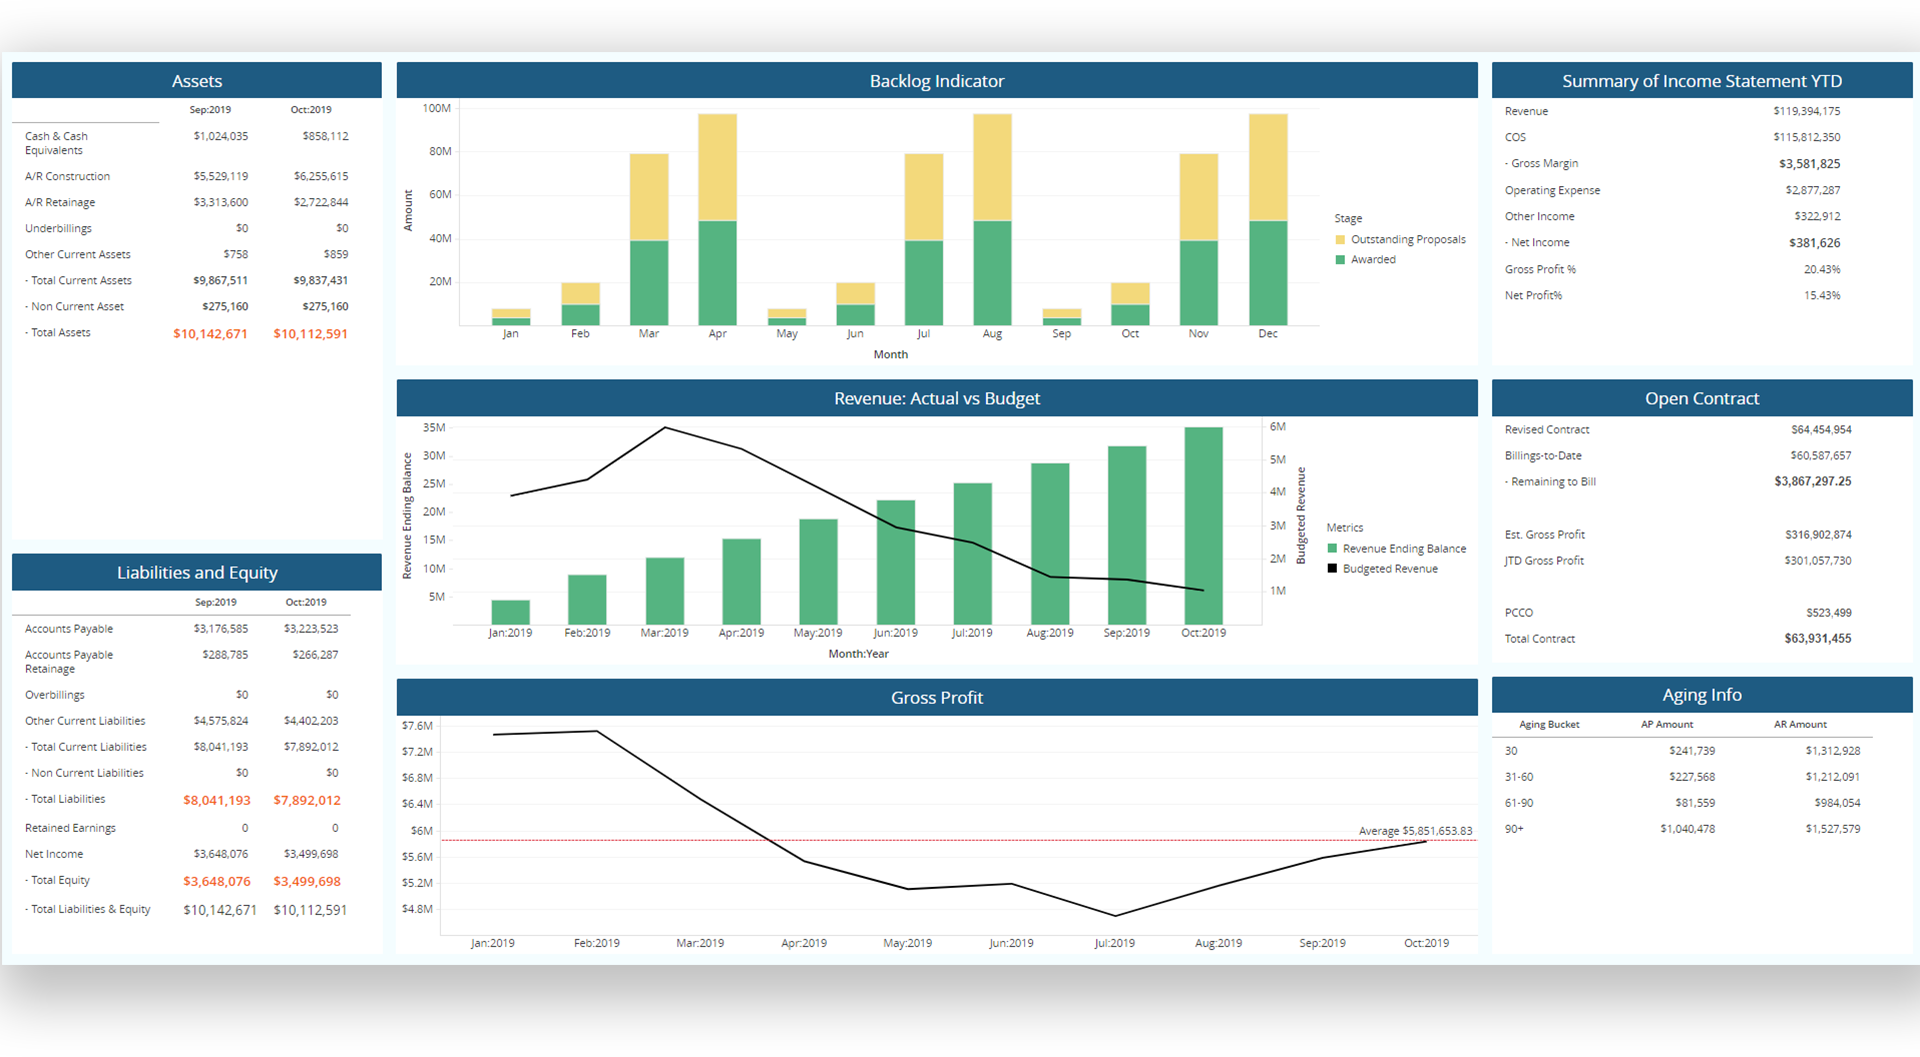
Task: Click Est. Gross Profit value $316,902,874
Action: [1818, 535]
